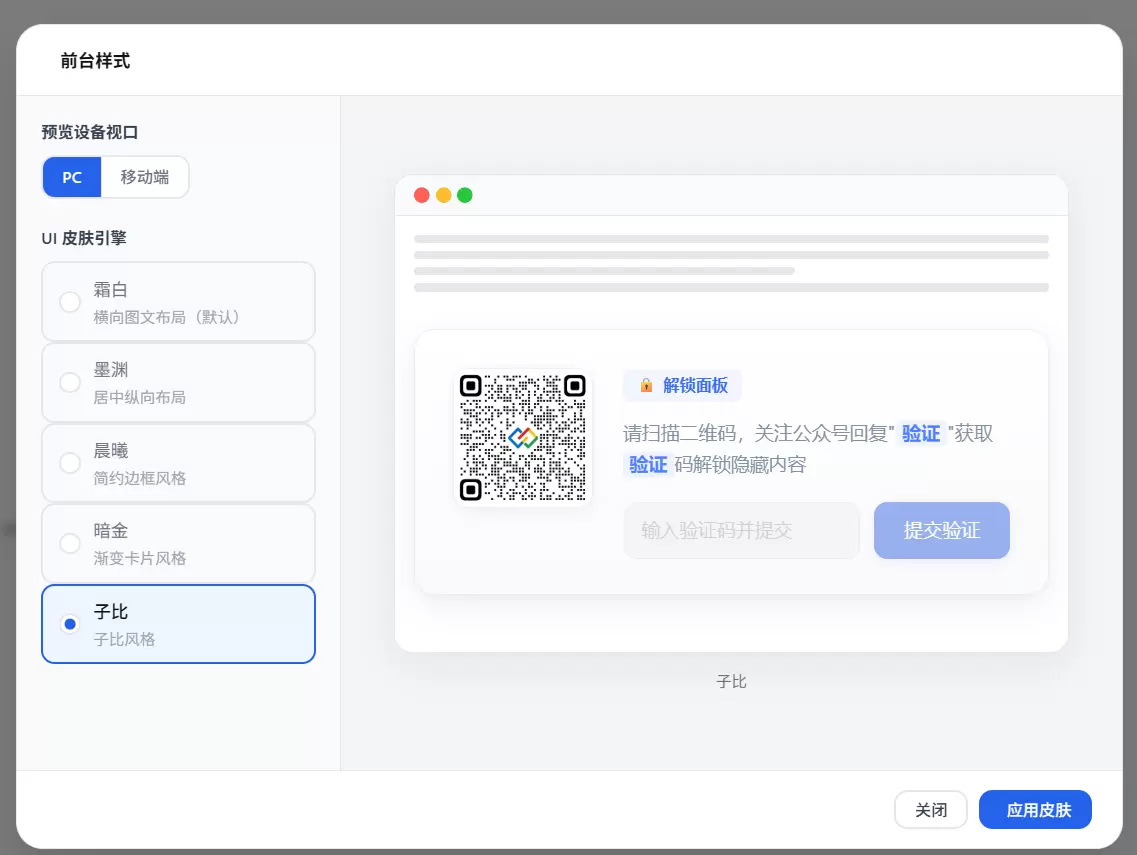Screen dimensions: 1137x855
Task: Click the 渐变卡片风格 description
Action: pyautogui.click(x=139, y=558)
